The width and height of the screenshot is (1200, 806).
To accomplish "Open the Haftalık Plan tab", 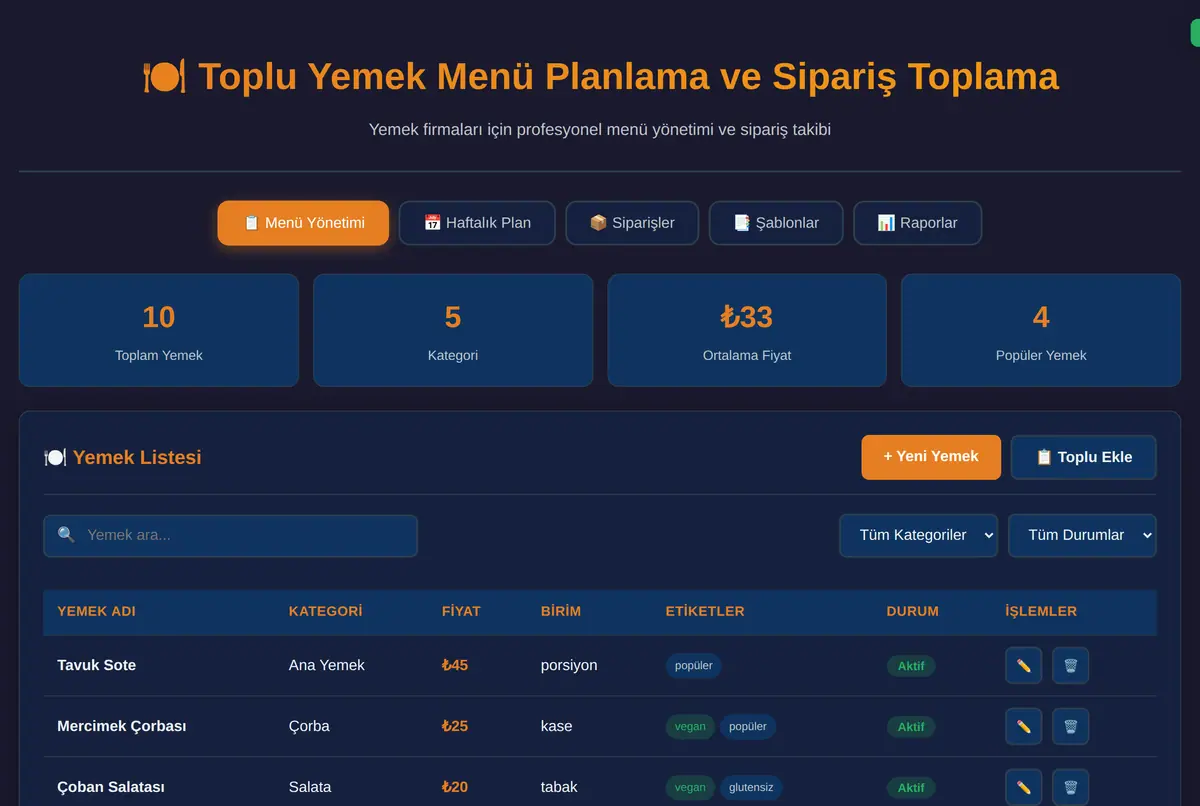I will coord(477,223).
